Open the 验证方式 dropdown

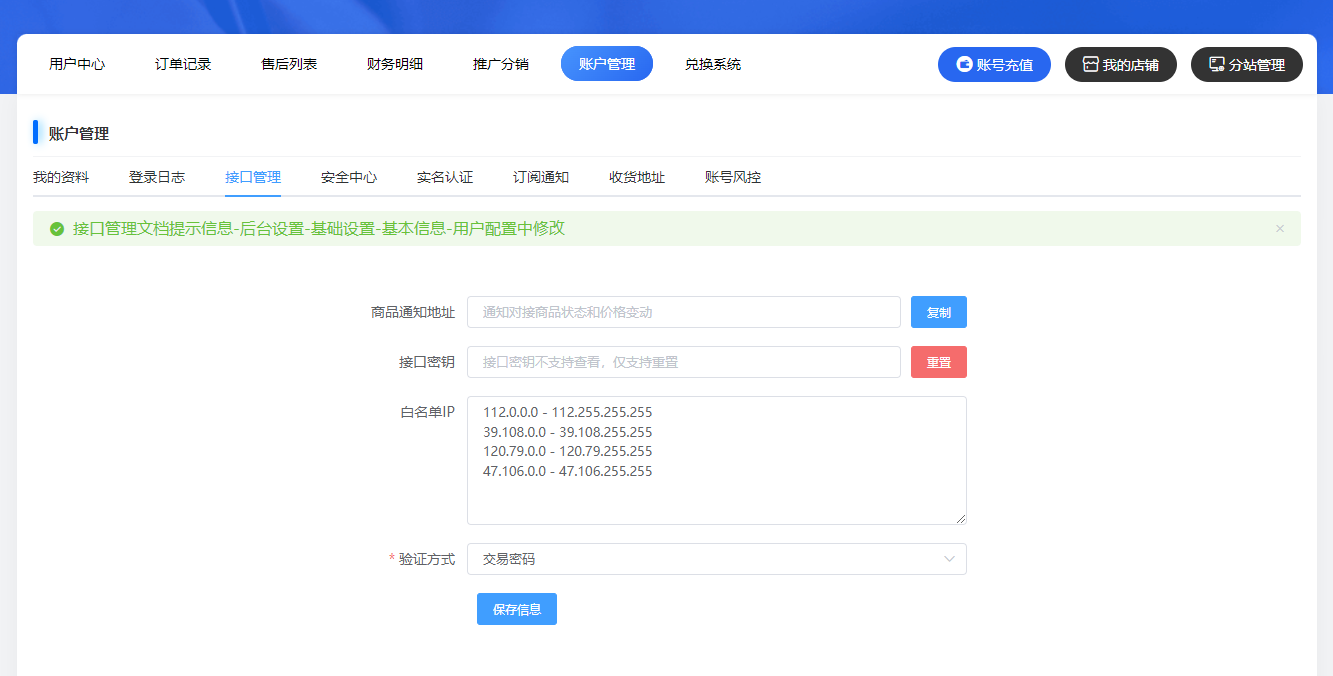[716, 559]
